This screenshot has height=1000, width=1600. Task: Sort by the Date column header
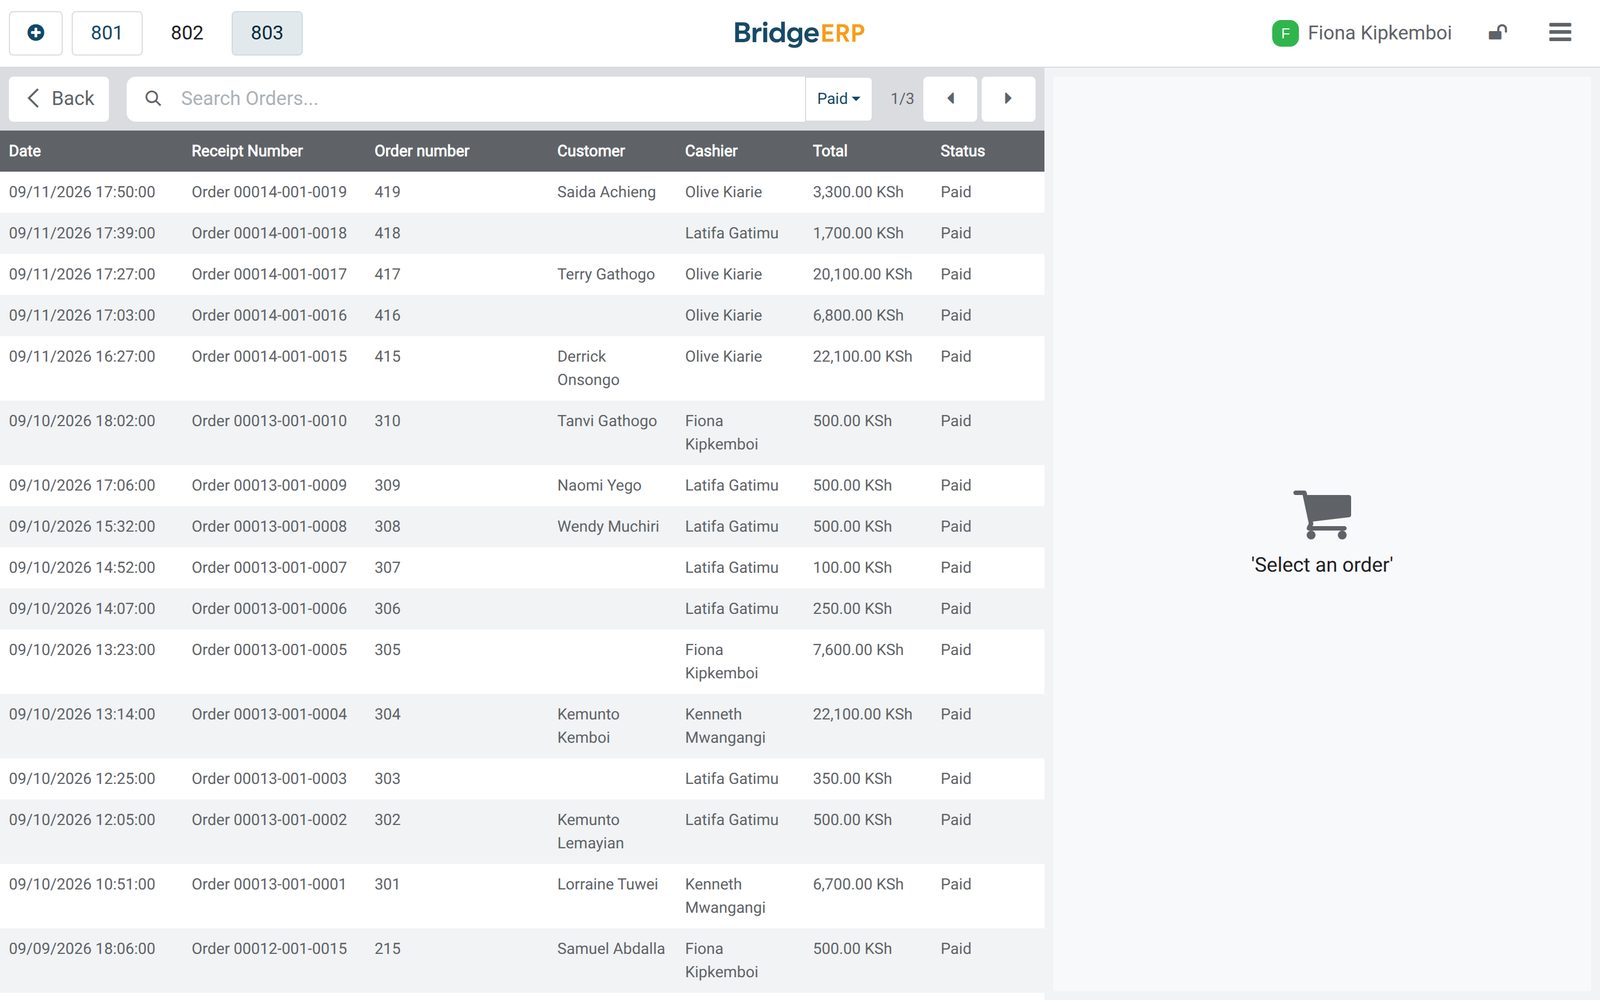[25, 151]
